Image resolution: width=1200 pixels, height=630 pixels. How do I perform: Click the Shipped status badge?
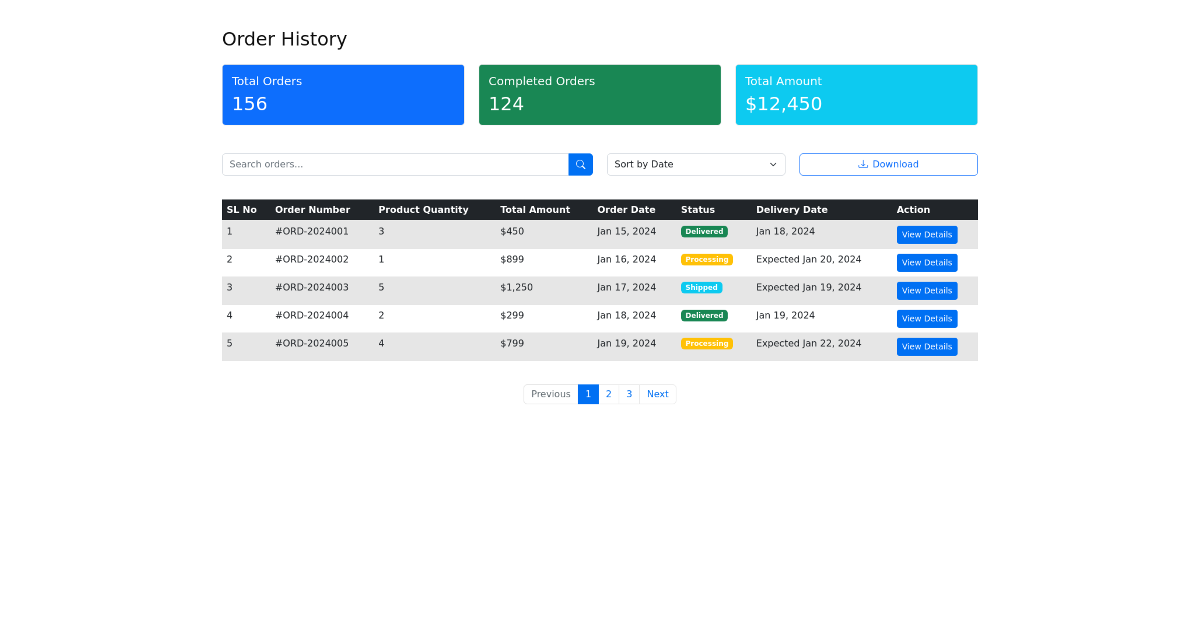[x=701, y=288]
